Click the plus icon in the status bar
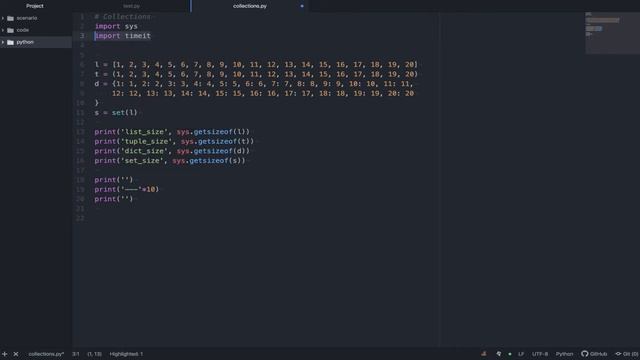 pos(4,354)
